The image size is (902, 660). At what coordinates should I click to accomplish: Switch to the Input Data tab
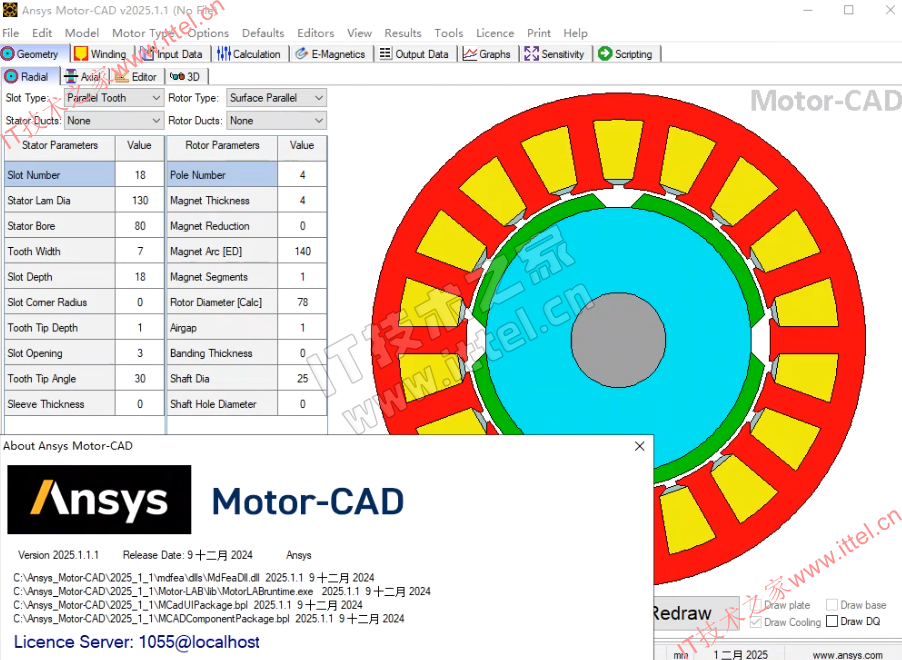(172, 54)
